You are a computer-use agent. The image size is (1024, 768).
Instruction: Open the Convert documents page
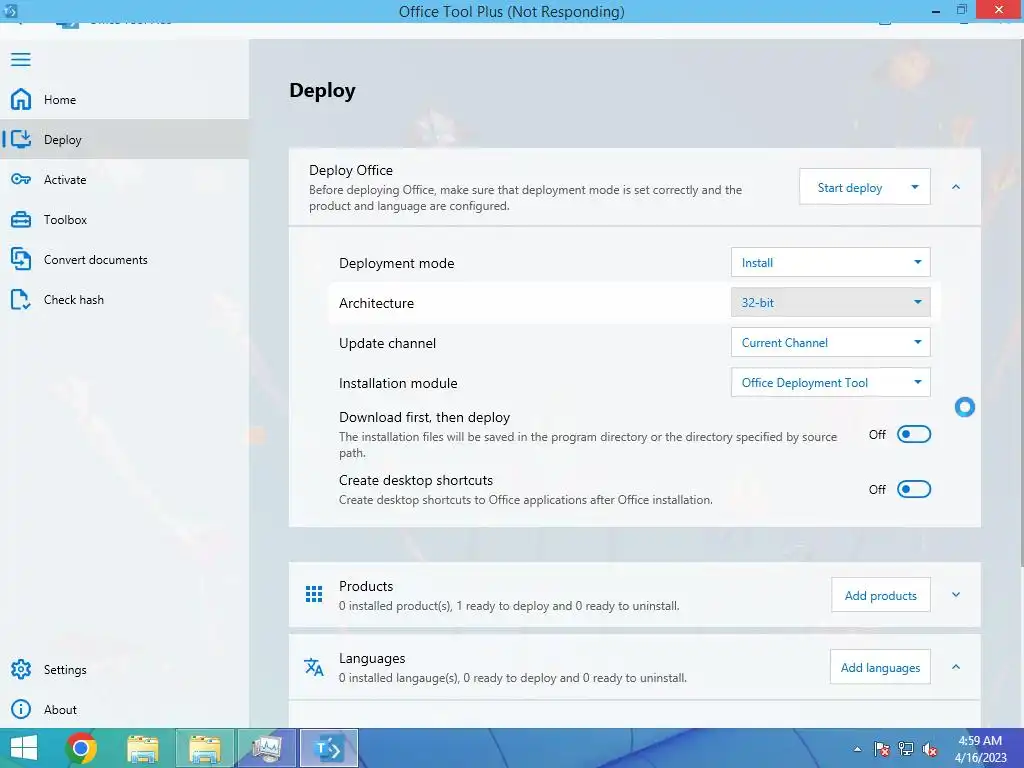tap(124, 259)
